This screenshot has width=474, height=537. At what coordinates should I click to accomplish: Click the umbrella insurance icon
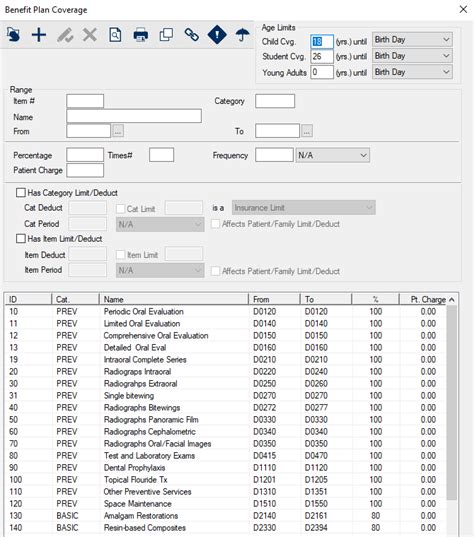click(x=242, y=35)
